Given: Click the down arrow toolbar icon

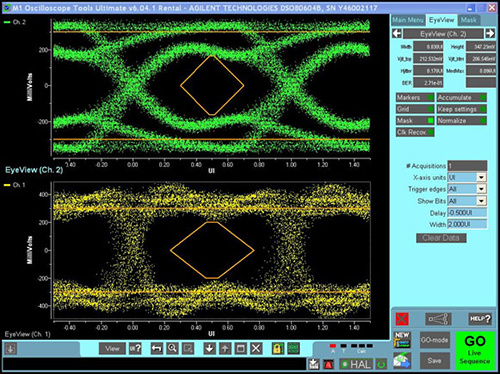Looking at the screenshot, I should (209, 349).
